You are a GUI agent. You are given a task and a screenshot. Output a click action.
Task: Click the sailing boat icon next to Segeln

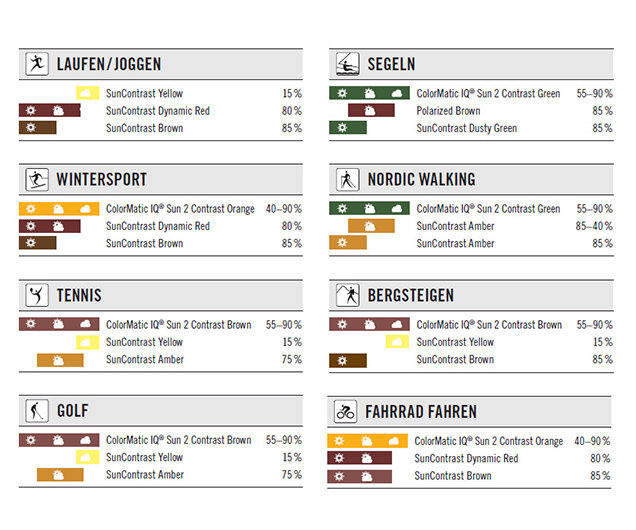(x=348, y=64)
